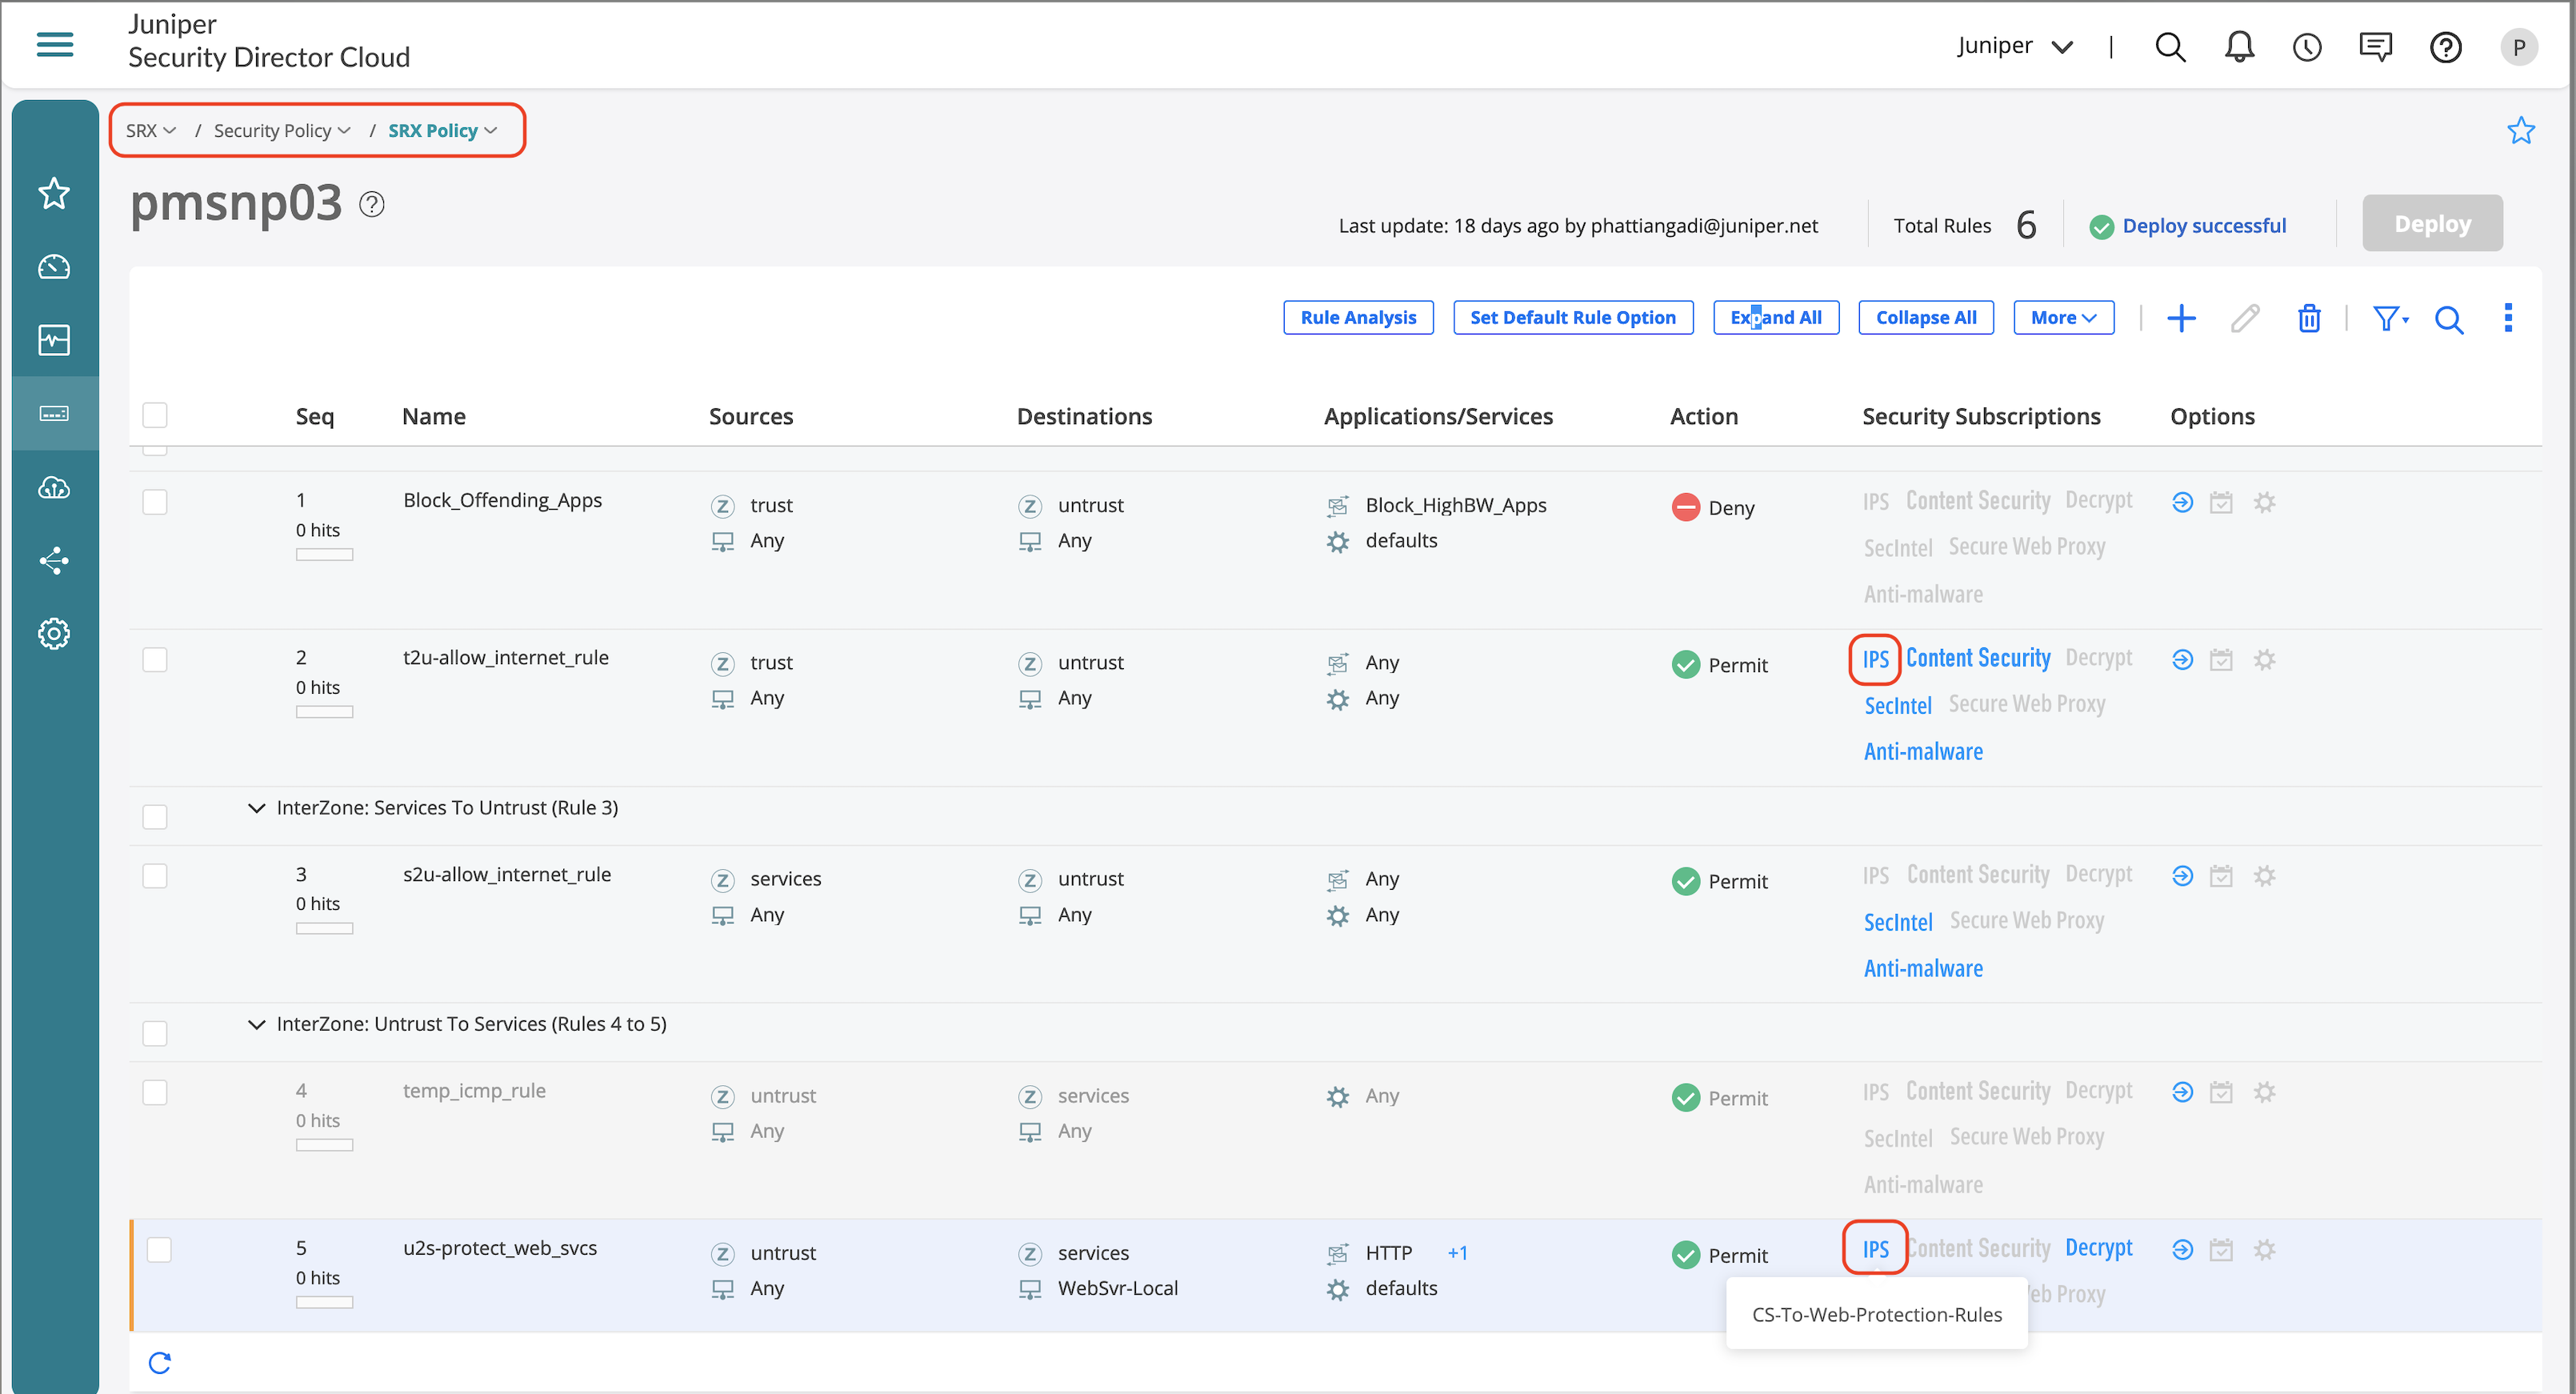Open the hamburger navigation menu
2576x1394 pixels.
(x=55, y=44)
